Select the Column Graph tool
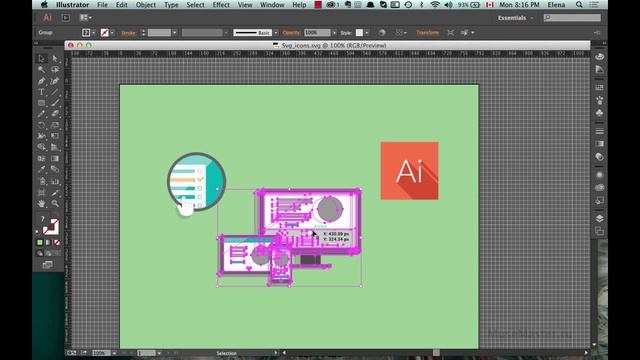This screenshot has height=360, width=640. click(55, 181)
